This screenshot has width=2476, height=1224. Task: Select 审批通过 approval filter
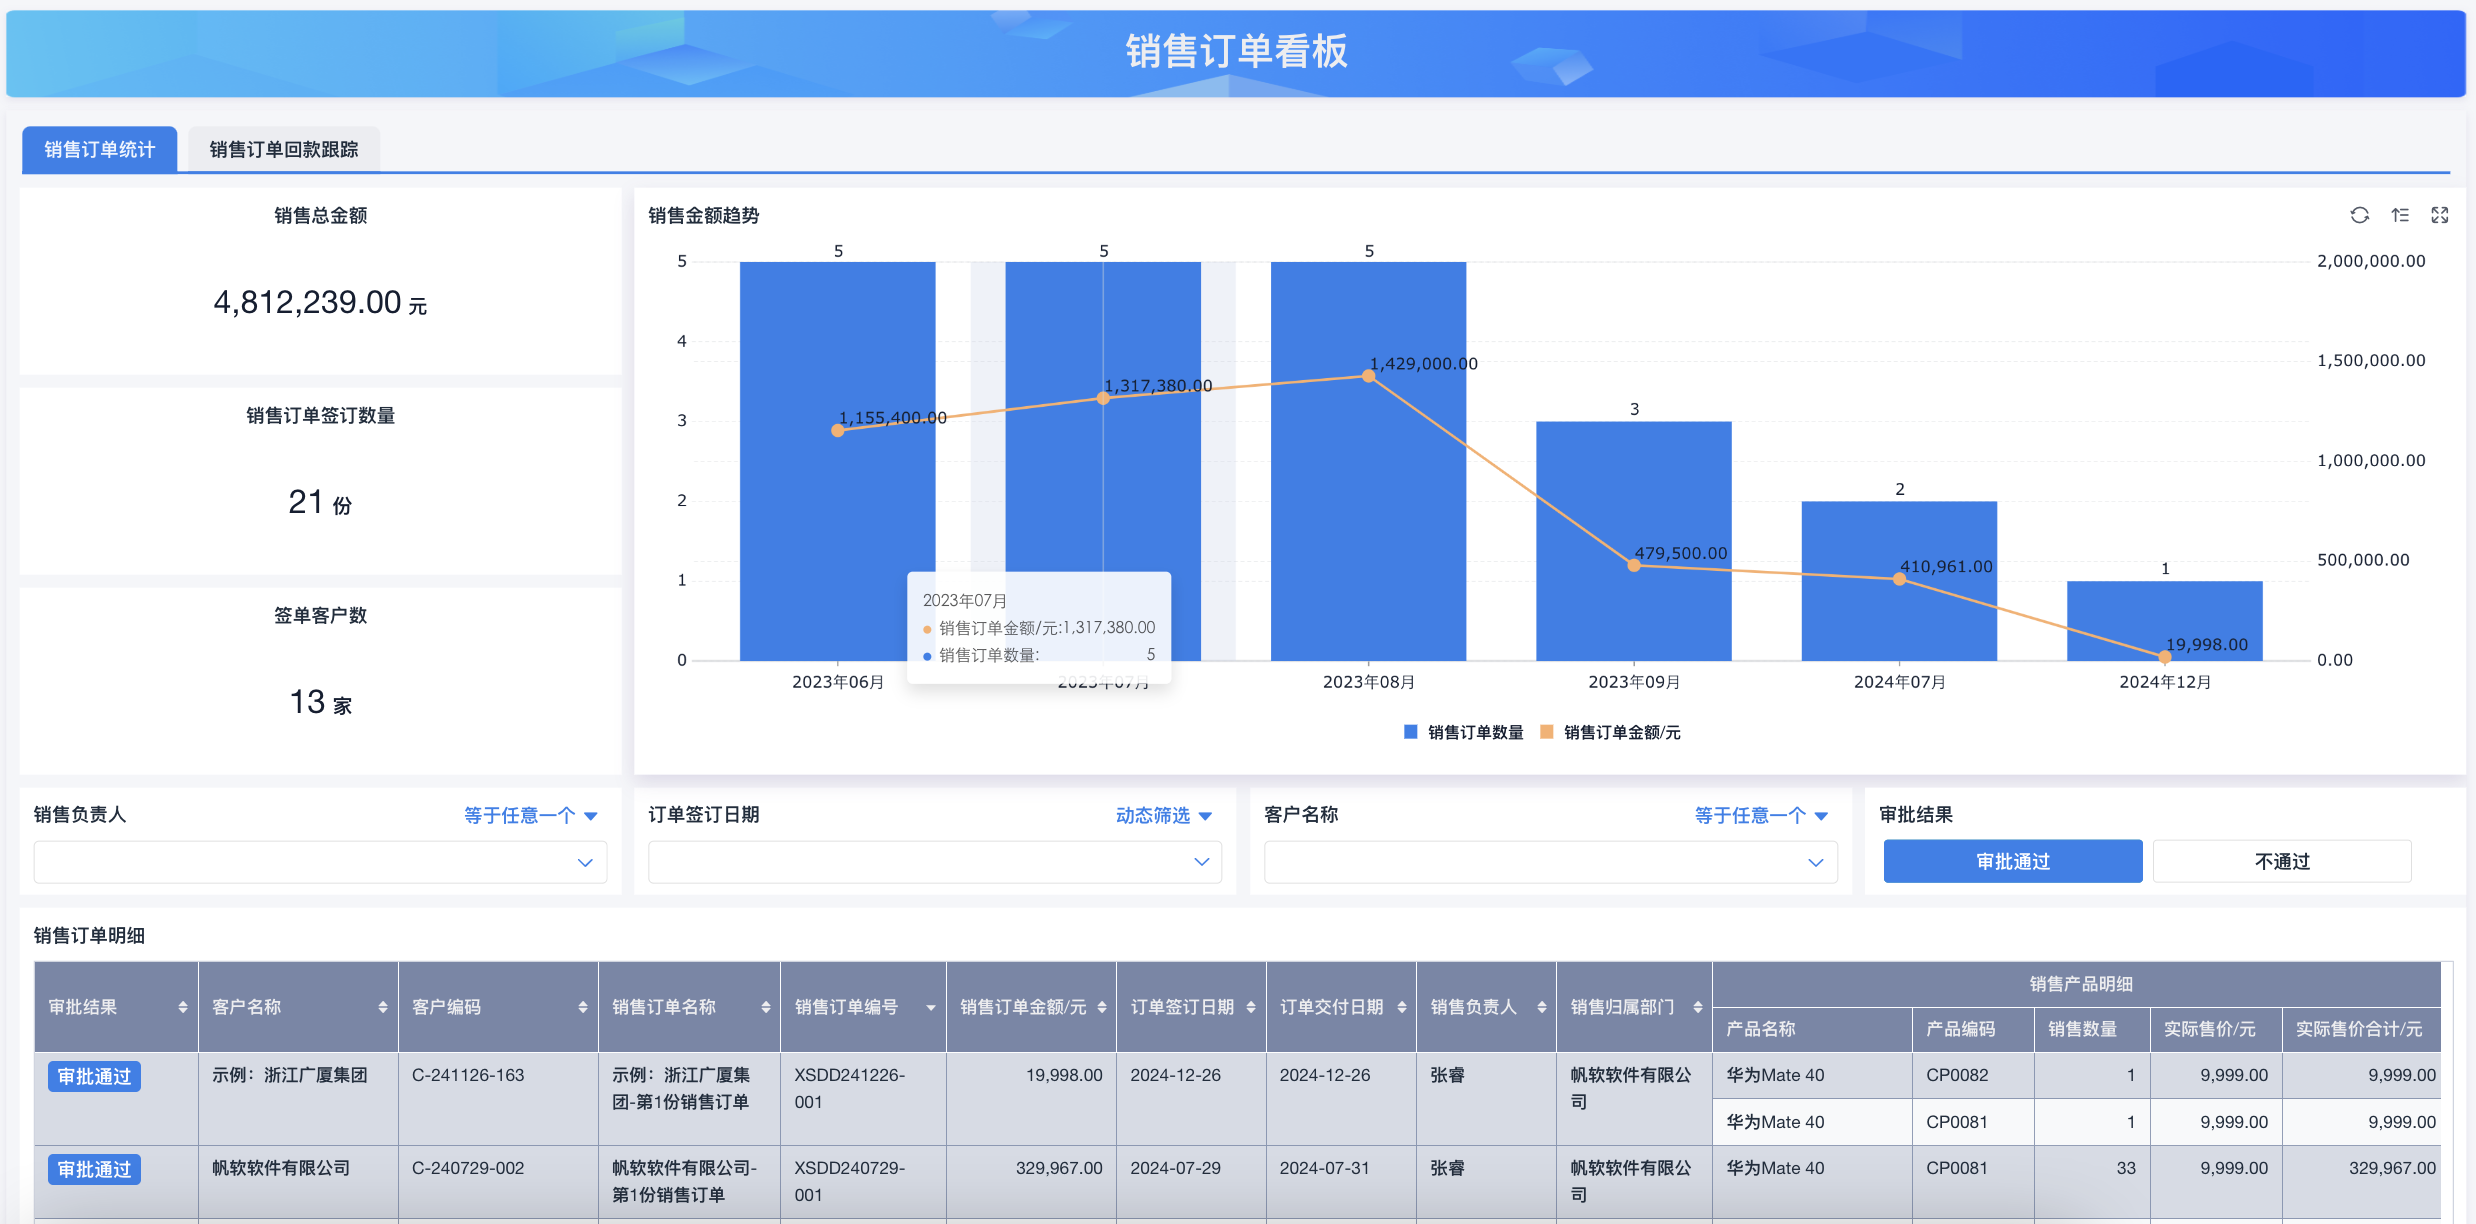(2012, 861)
